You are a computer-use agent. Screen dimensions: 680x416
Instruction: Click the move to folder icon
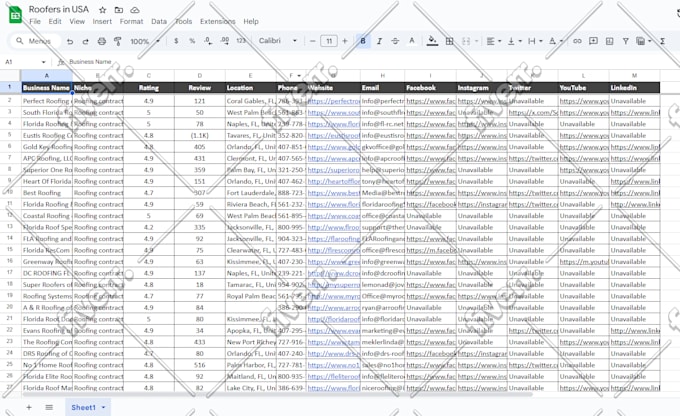(118, 10)
